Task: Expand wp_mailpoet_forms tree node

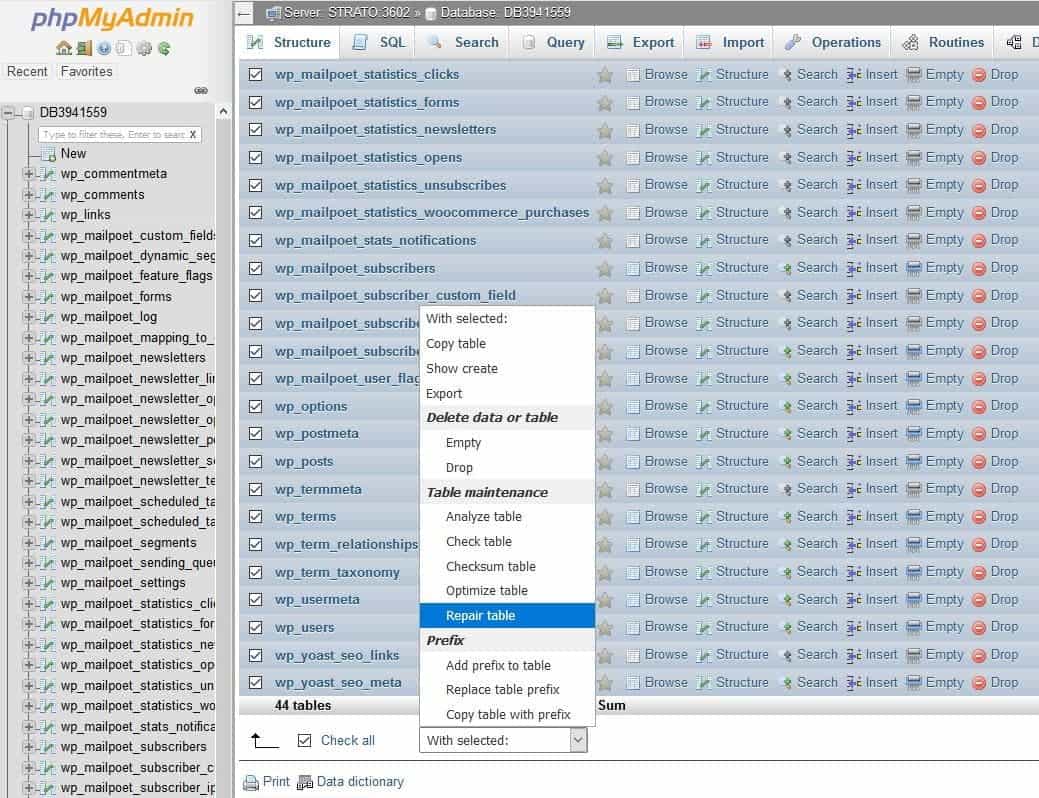Action: 28,297
